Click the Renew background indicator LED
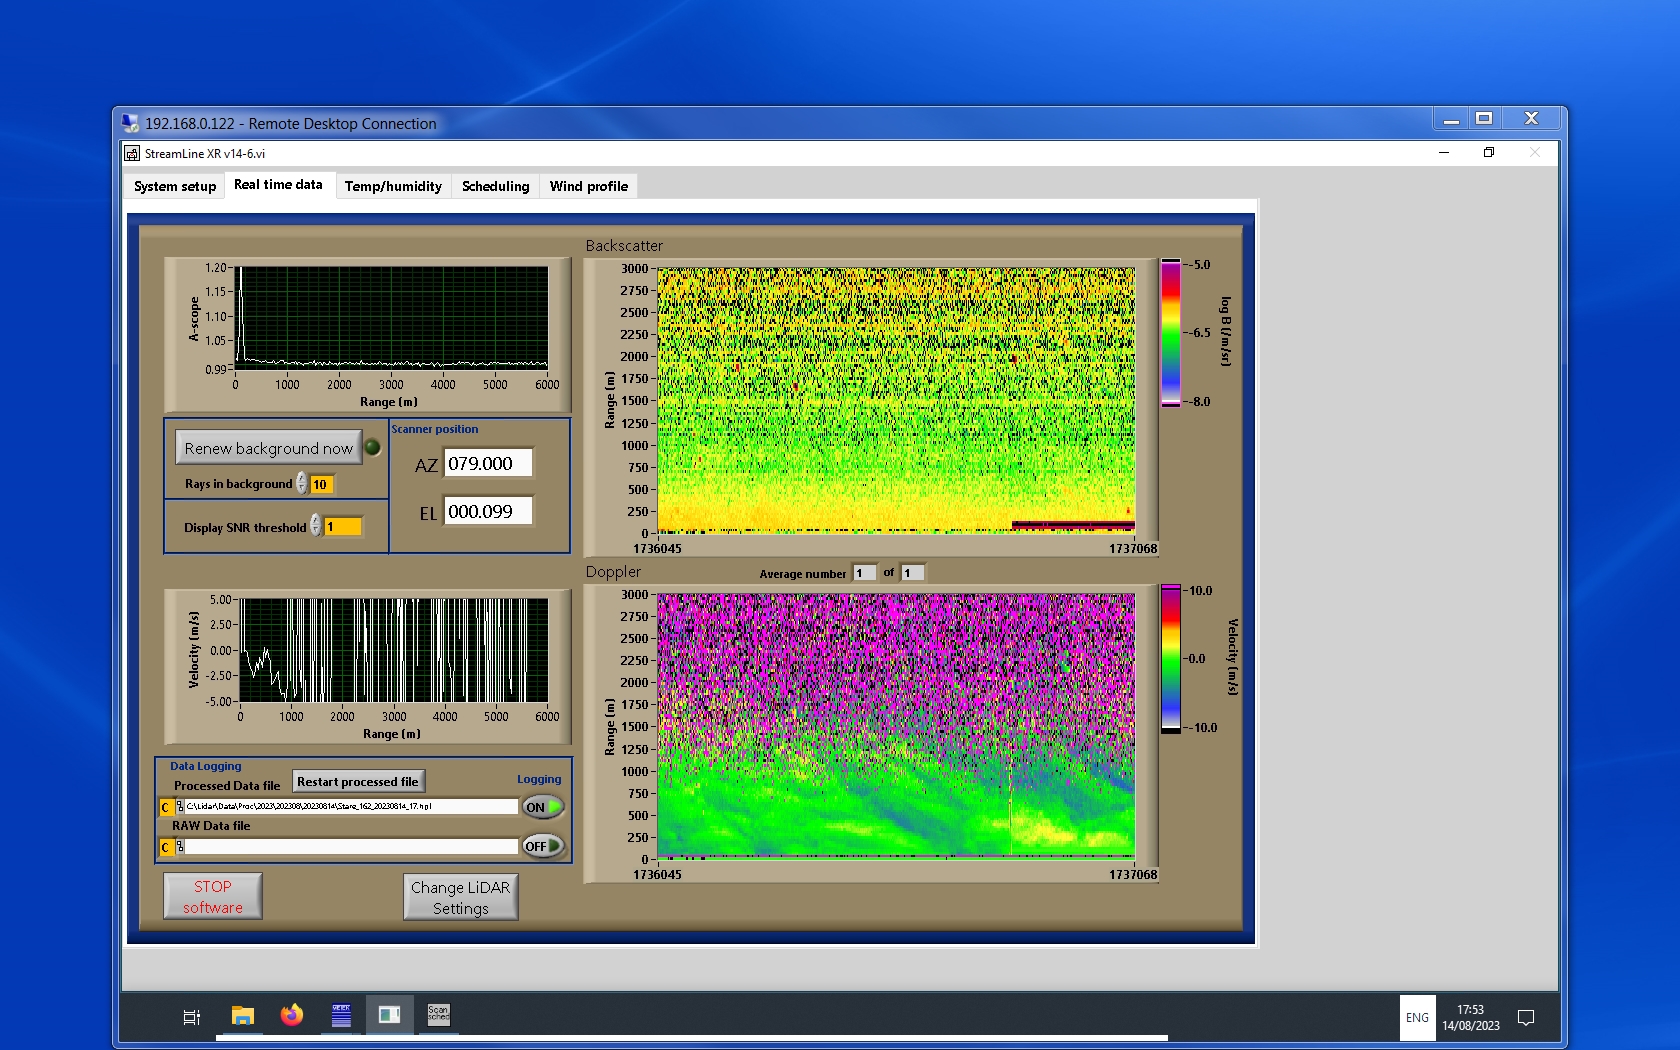Image resolution: width=1680 pixels, height=1050 pixels. tap(373, 447)
